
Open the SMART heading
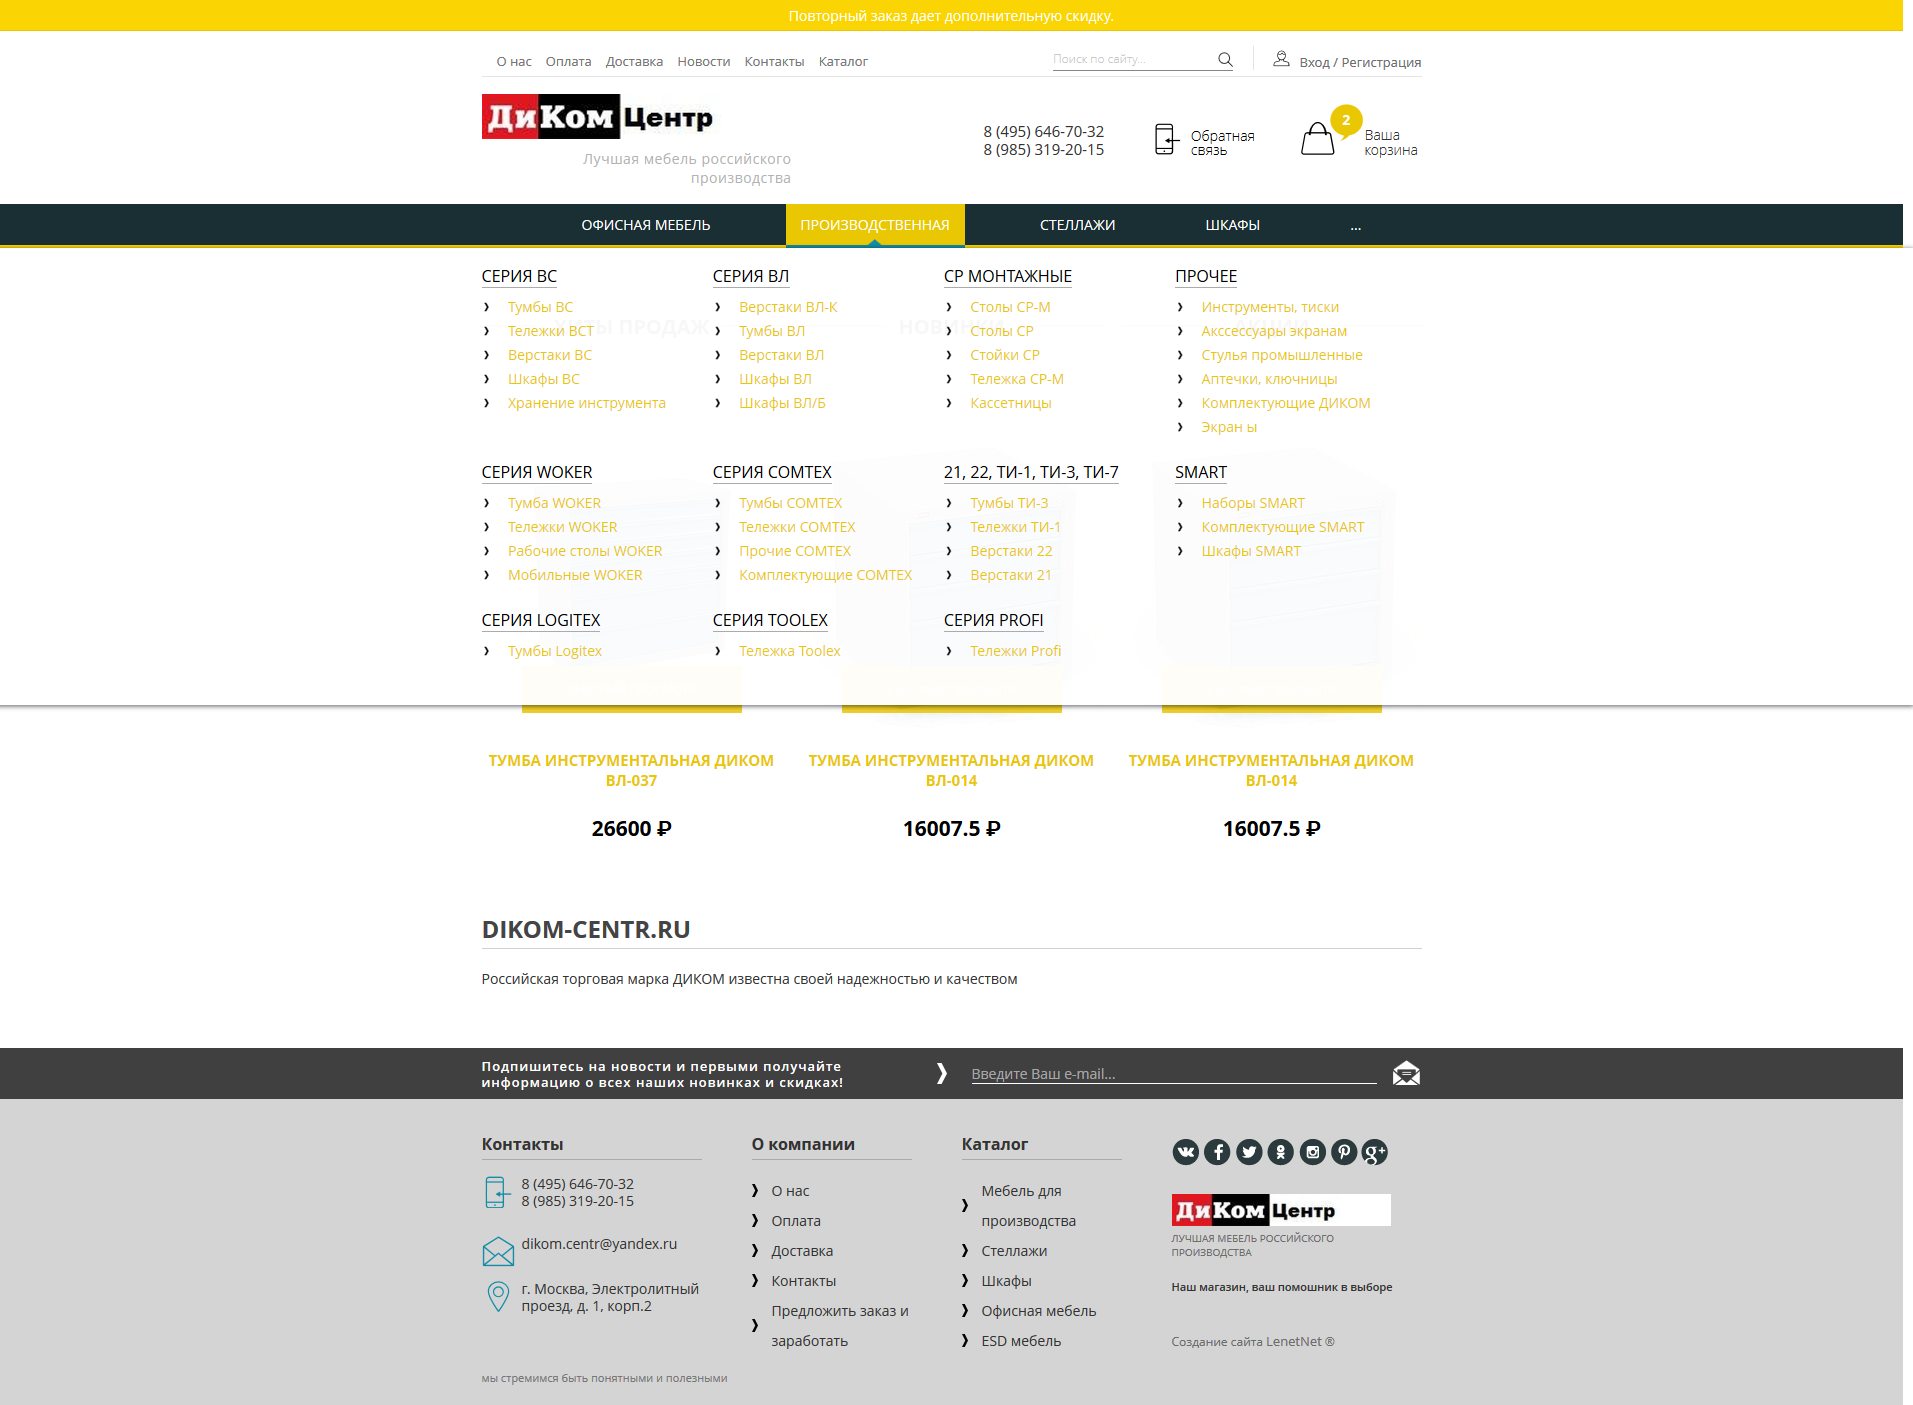[x=1201, y=472]
